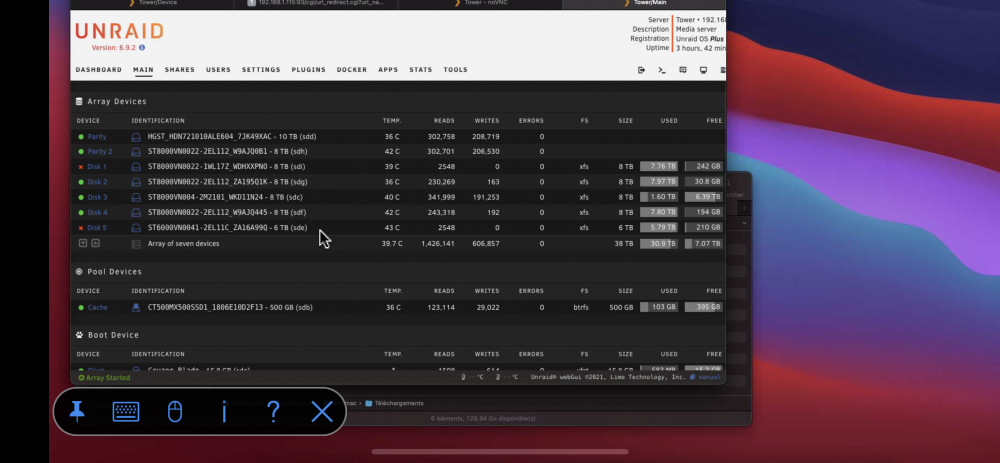Image resolution: width=1000 pixels, height=463 pixels.
Task: Go to the SHARES page
Action: click(180, 70)
